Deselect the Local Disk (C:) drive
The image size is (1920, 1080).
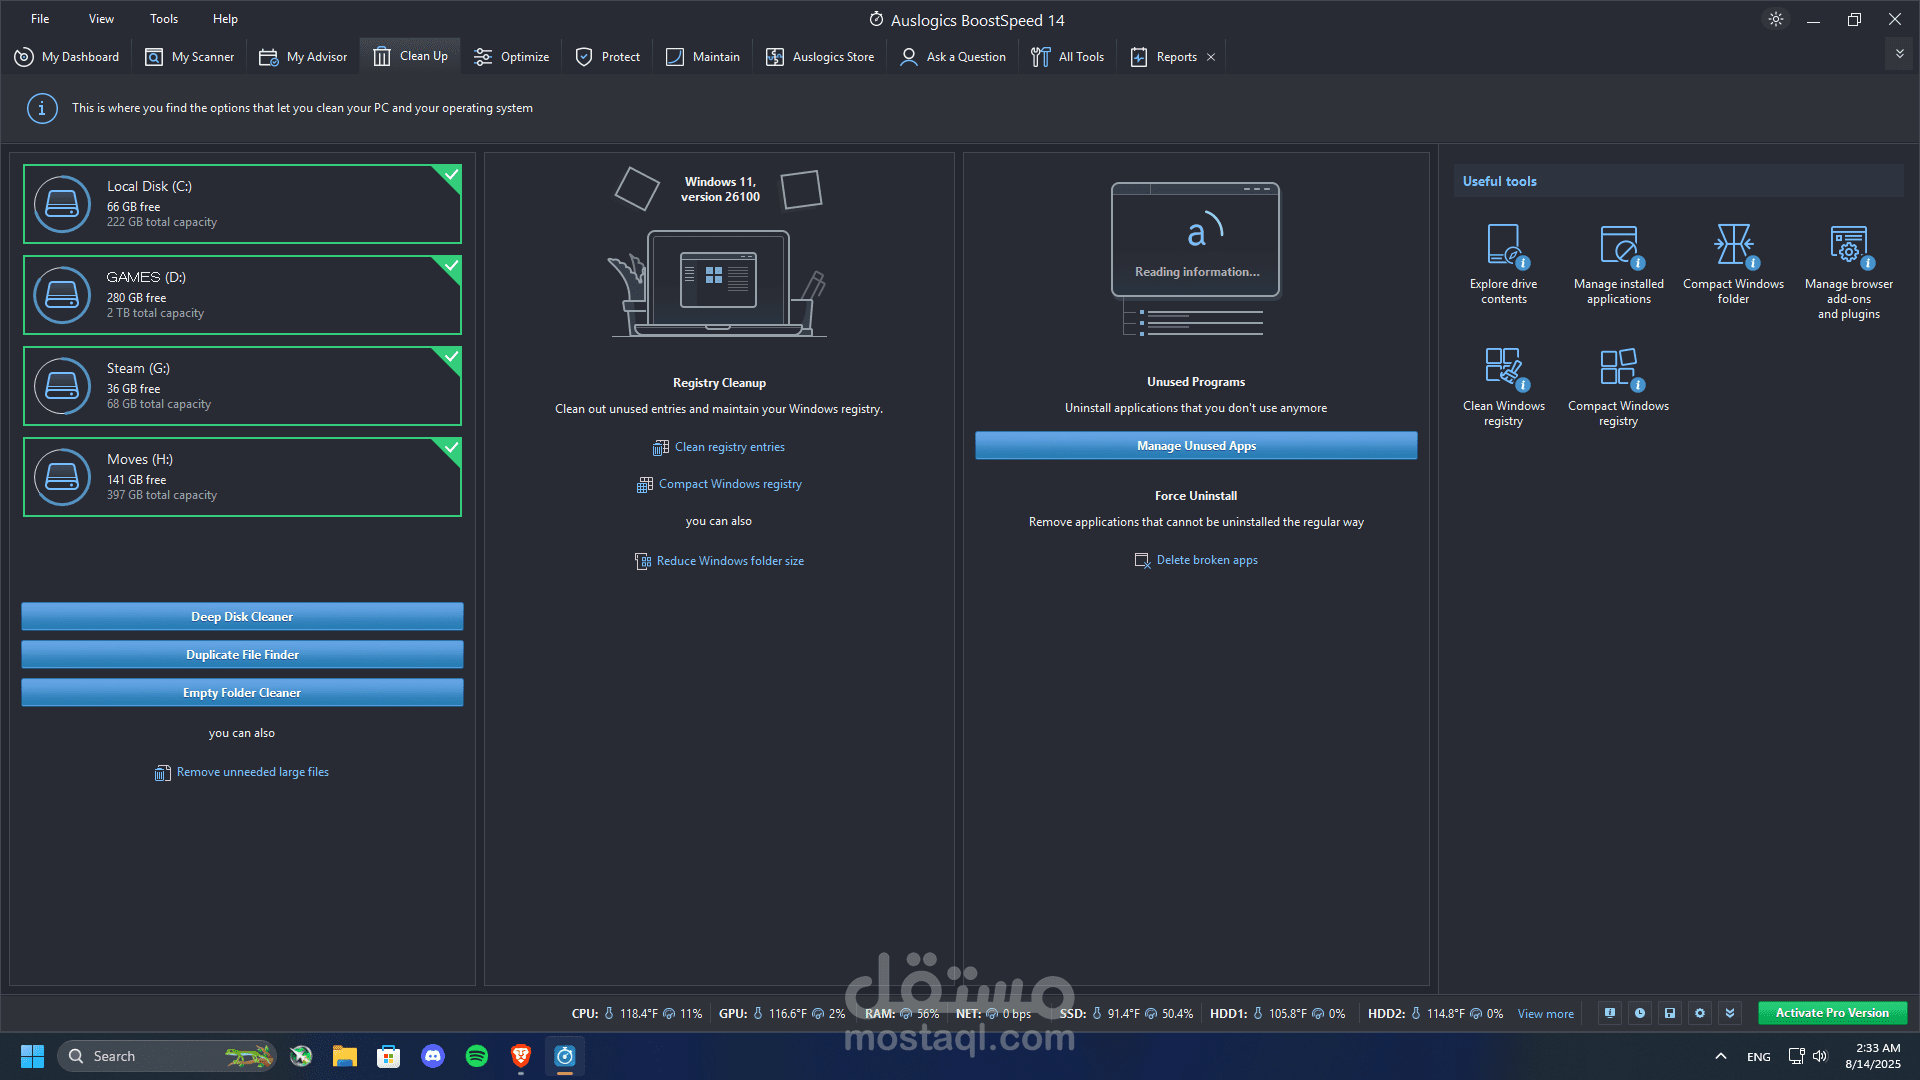[x=242, y=204]
